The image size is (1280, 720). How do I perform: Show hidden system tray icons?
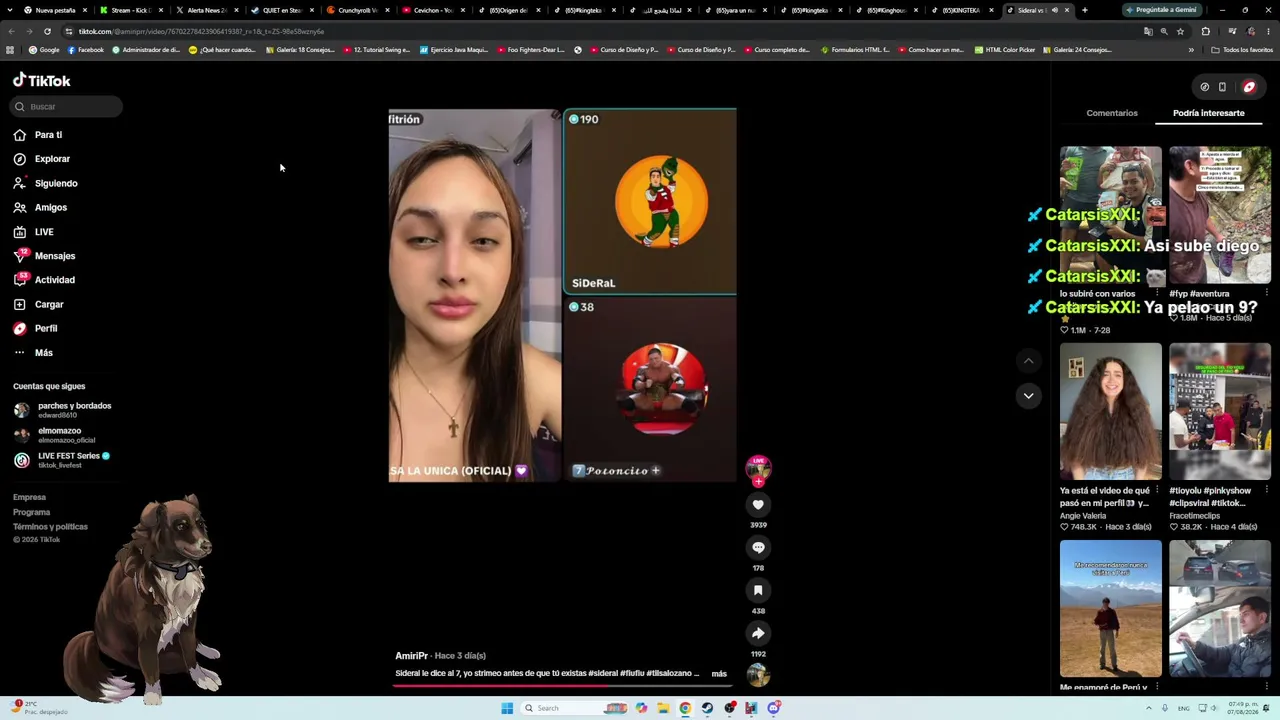coord(1149,708)
